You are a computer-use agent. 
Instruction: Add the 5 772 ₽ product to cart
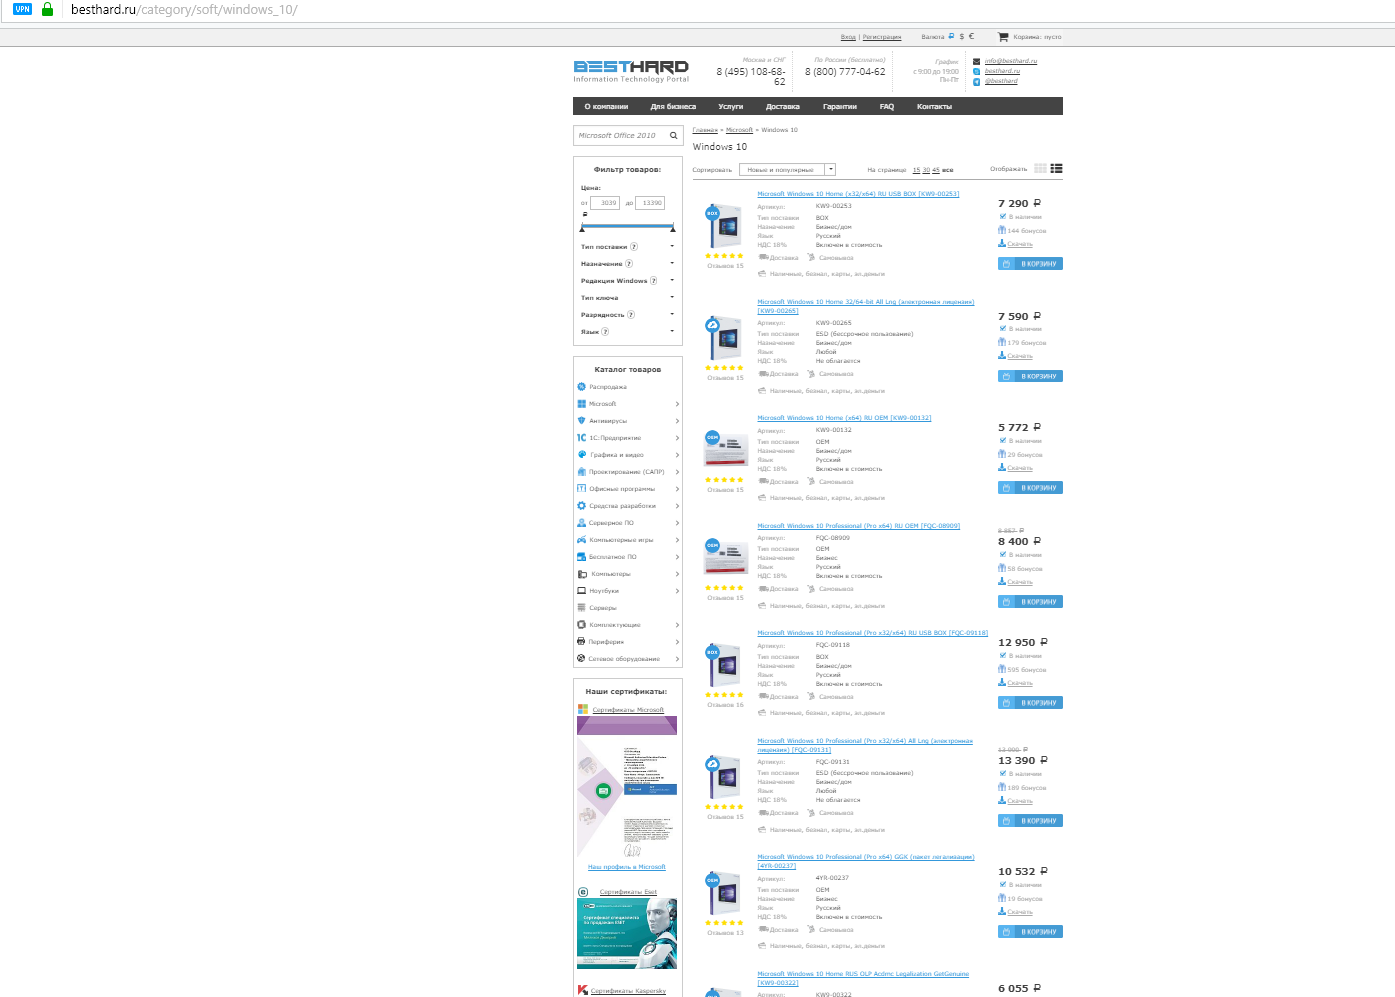click(x=1030, y=488)
